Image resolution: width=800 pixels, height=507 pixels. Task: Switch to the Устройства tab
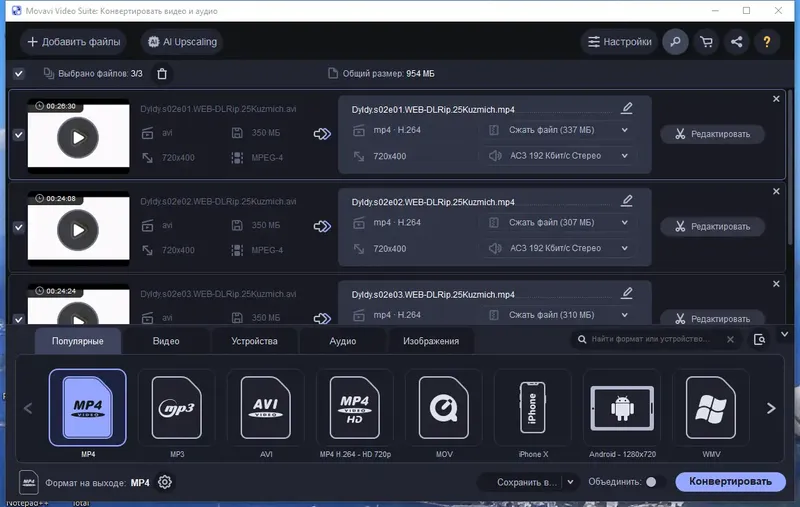(254, 341)
